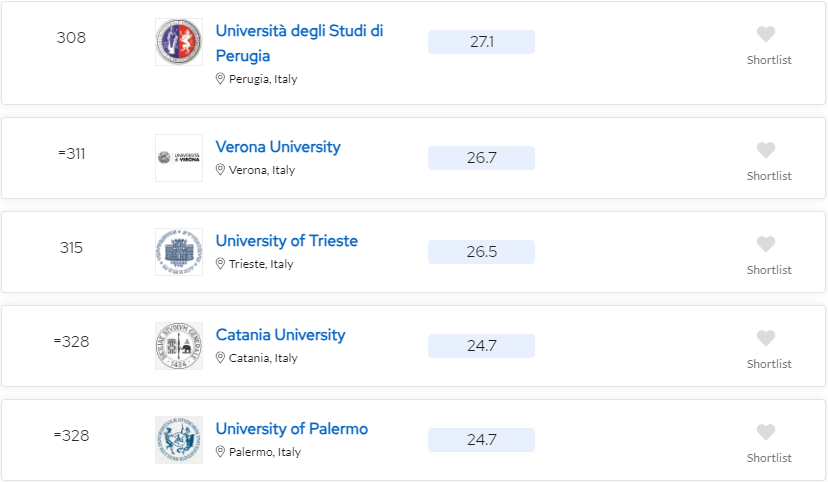Visit the University of Trieste link
The image size is (828, 482).
click(287, 241)
